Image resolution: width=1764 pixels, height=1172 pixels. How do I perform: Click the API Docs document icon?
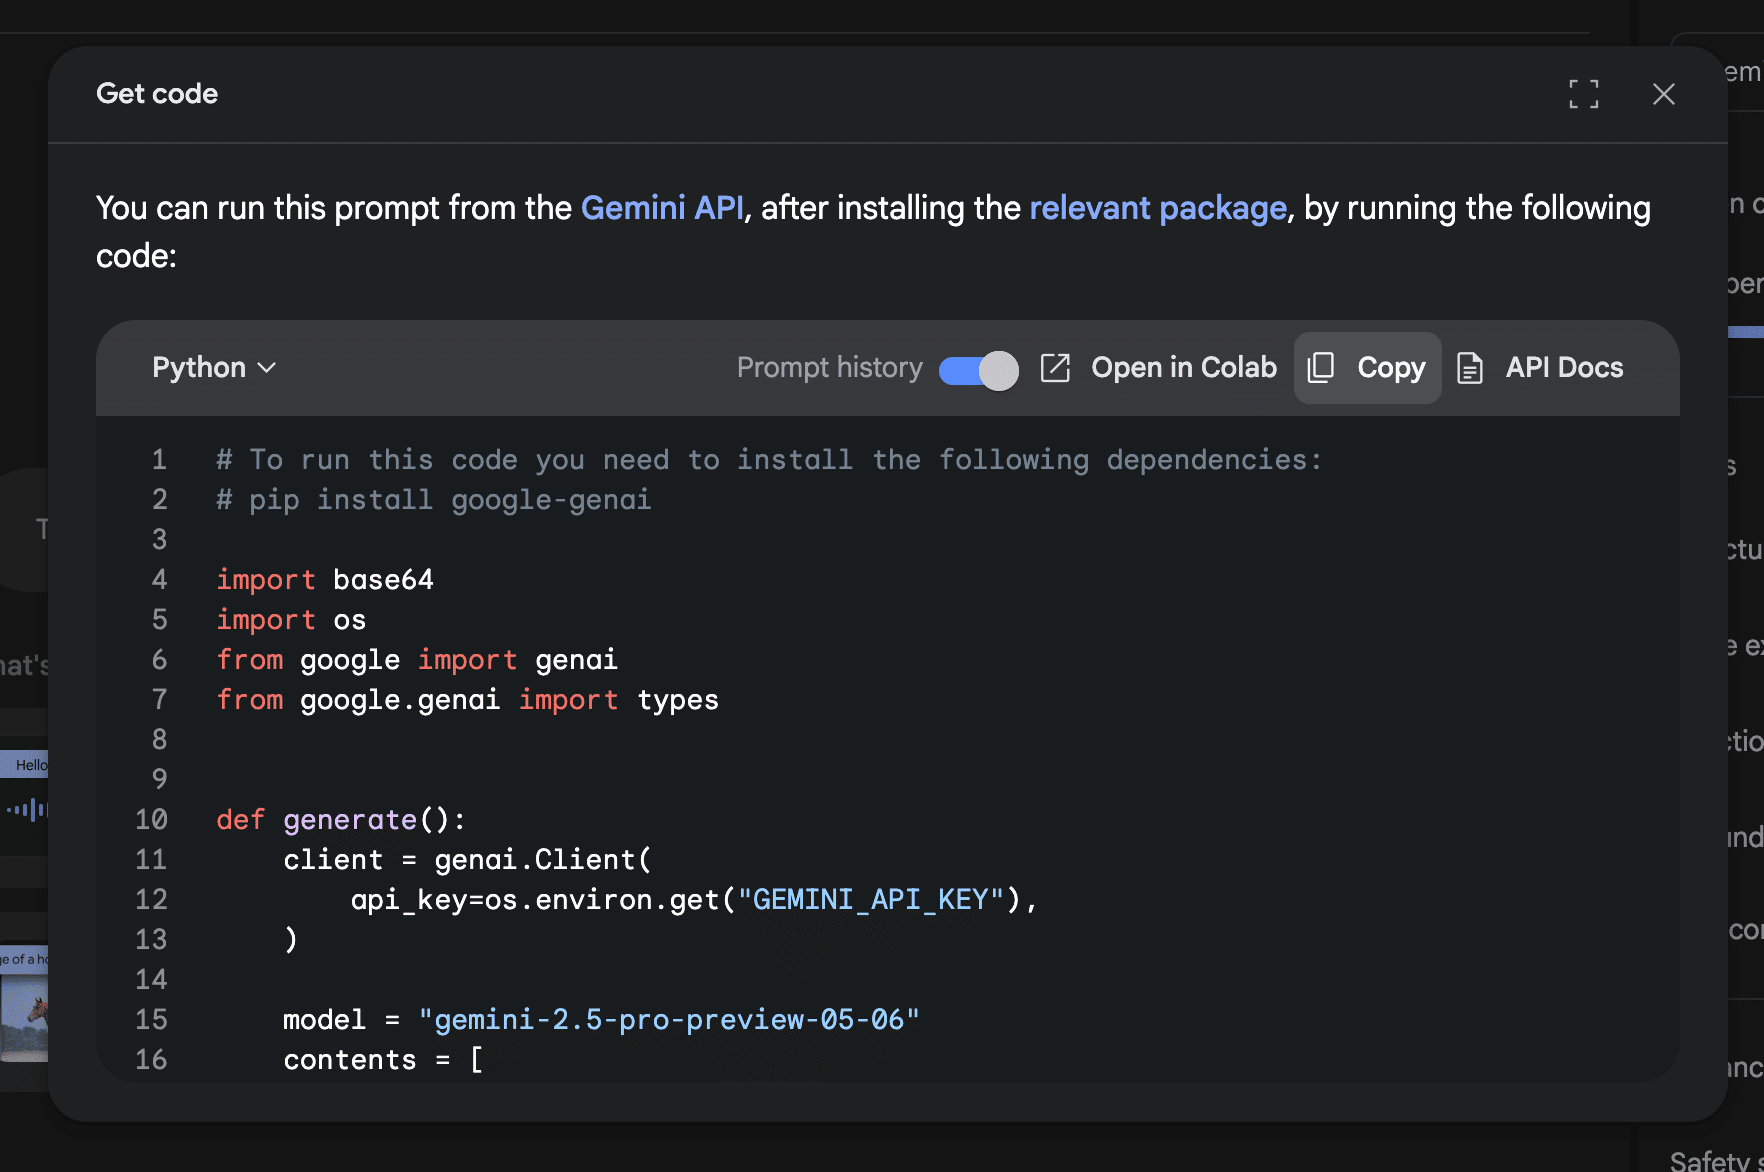(x=1470, y=368)
